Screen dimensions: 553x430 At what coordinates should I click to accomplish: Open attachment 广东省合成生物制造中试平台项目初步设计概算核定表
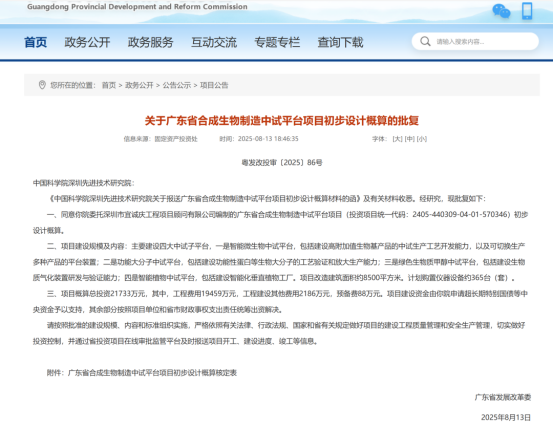152,373
